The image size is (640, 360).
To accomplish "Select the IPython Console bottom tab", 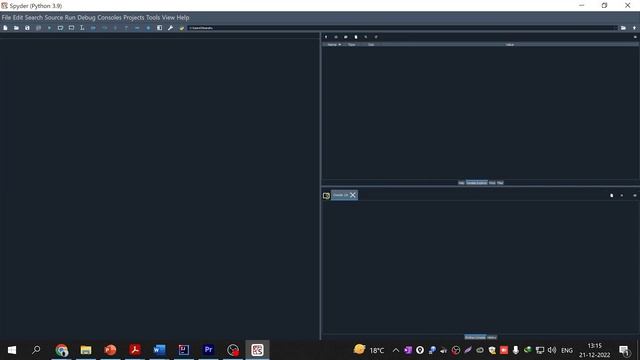I will pos(475,337).
